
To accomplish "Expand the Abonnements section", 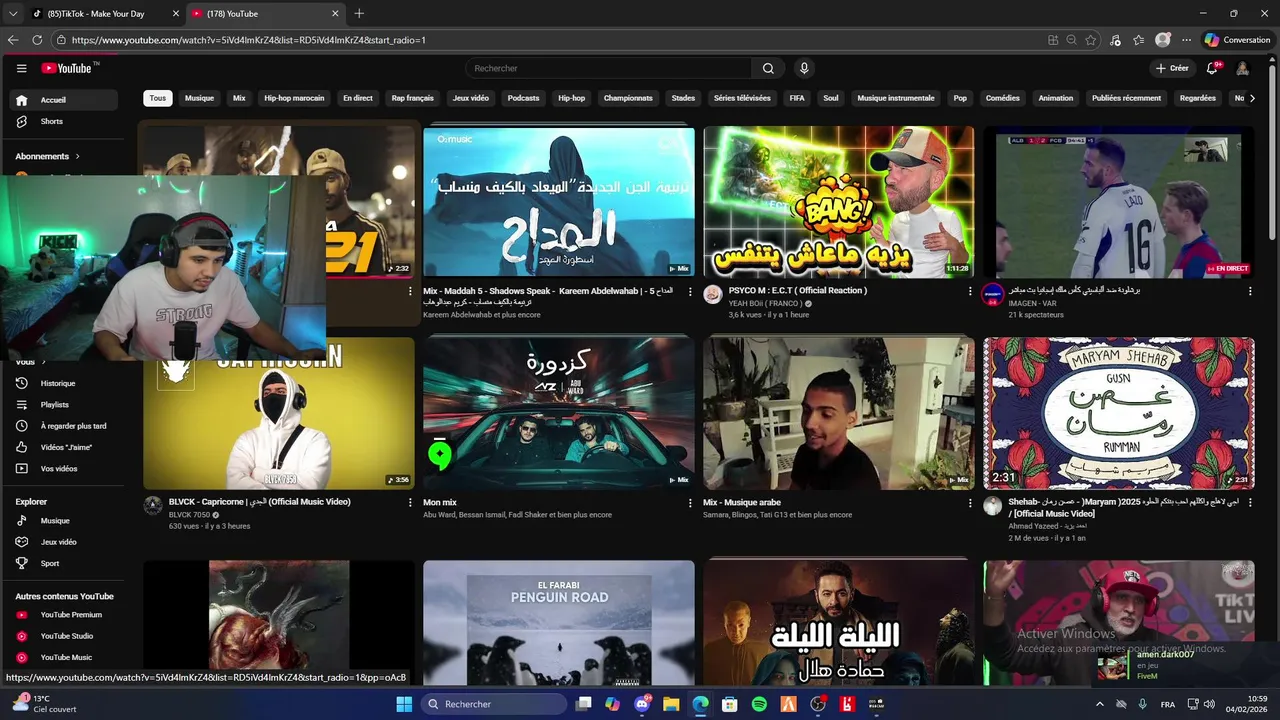I will tap(48, 156).
